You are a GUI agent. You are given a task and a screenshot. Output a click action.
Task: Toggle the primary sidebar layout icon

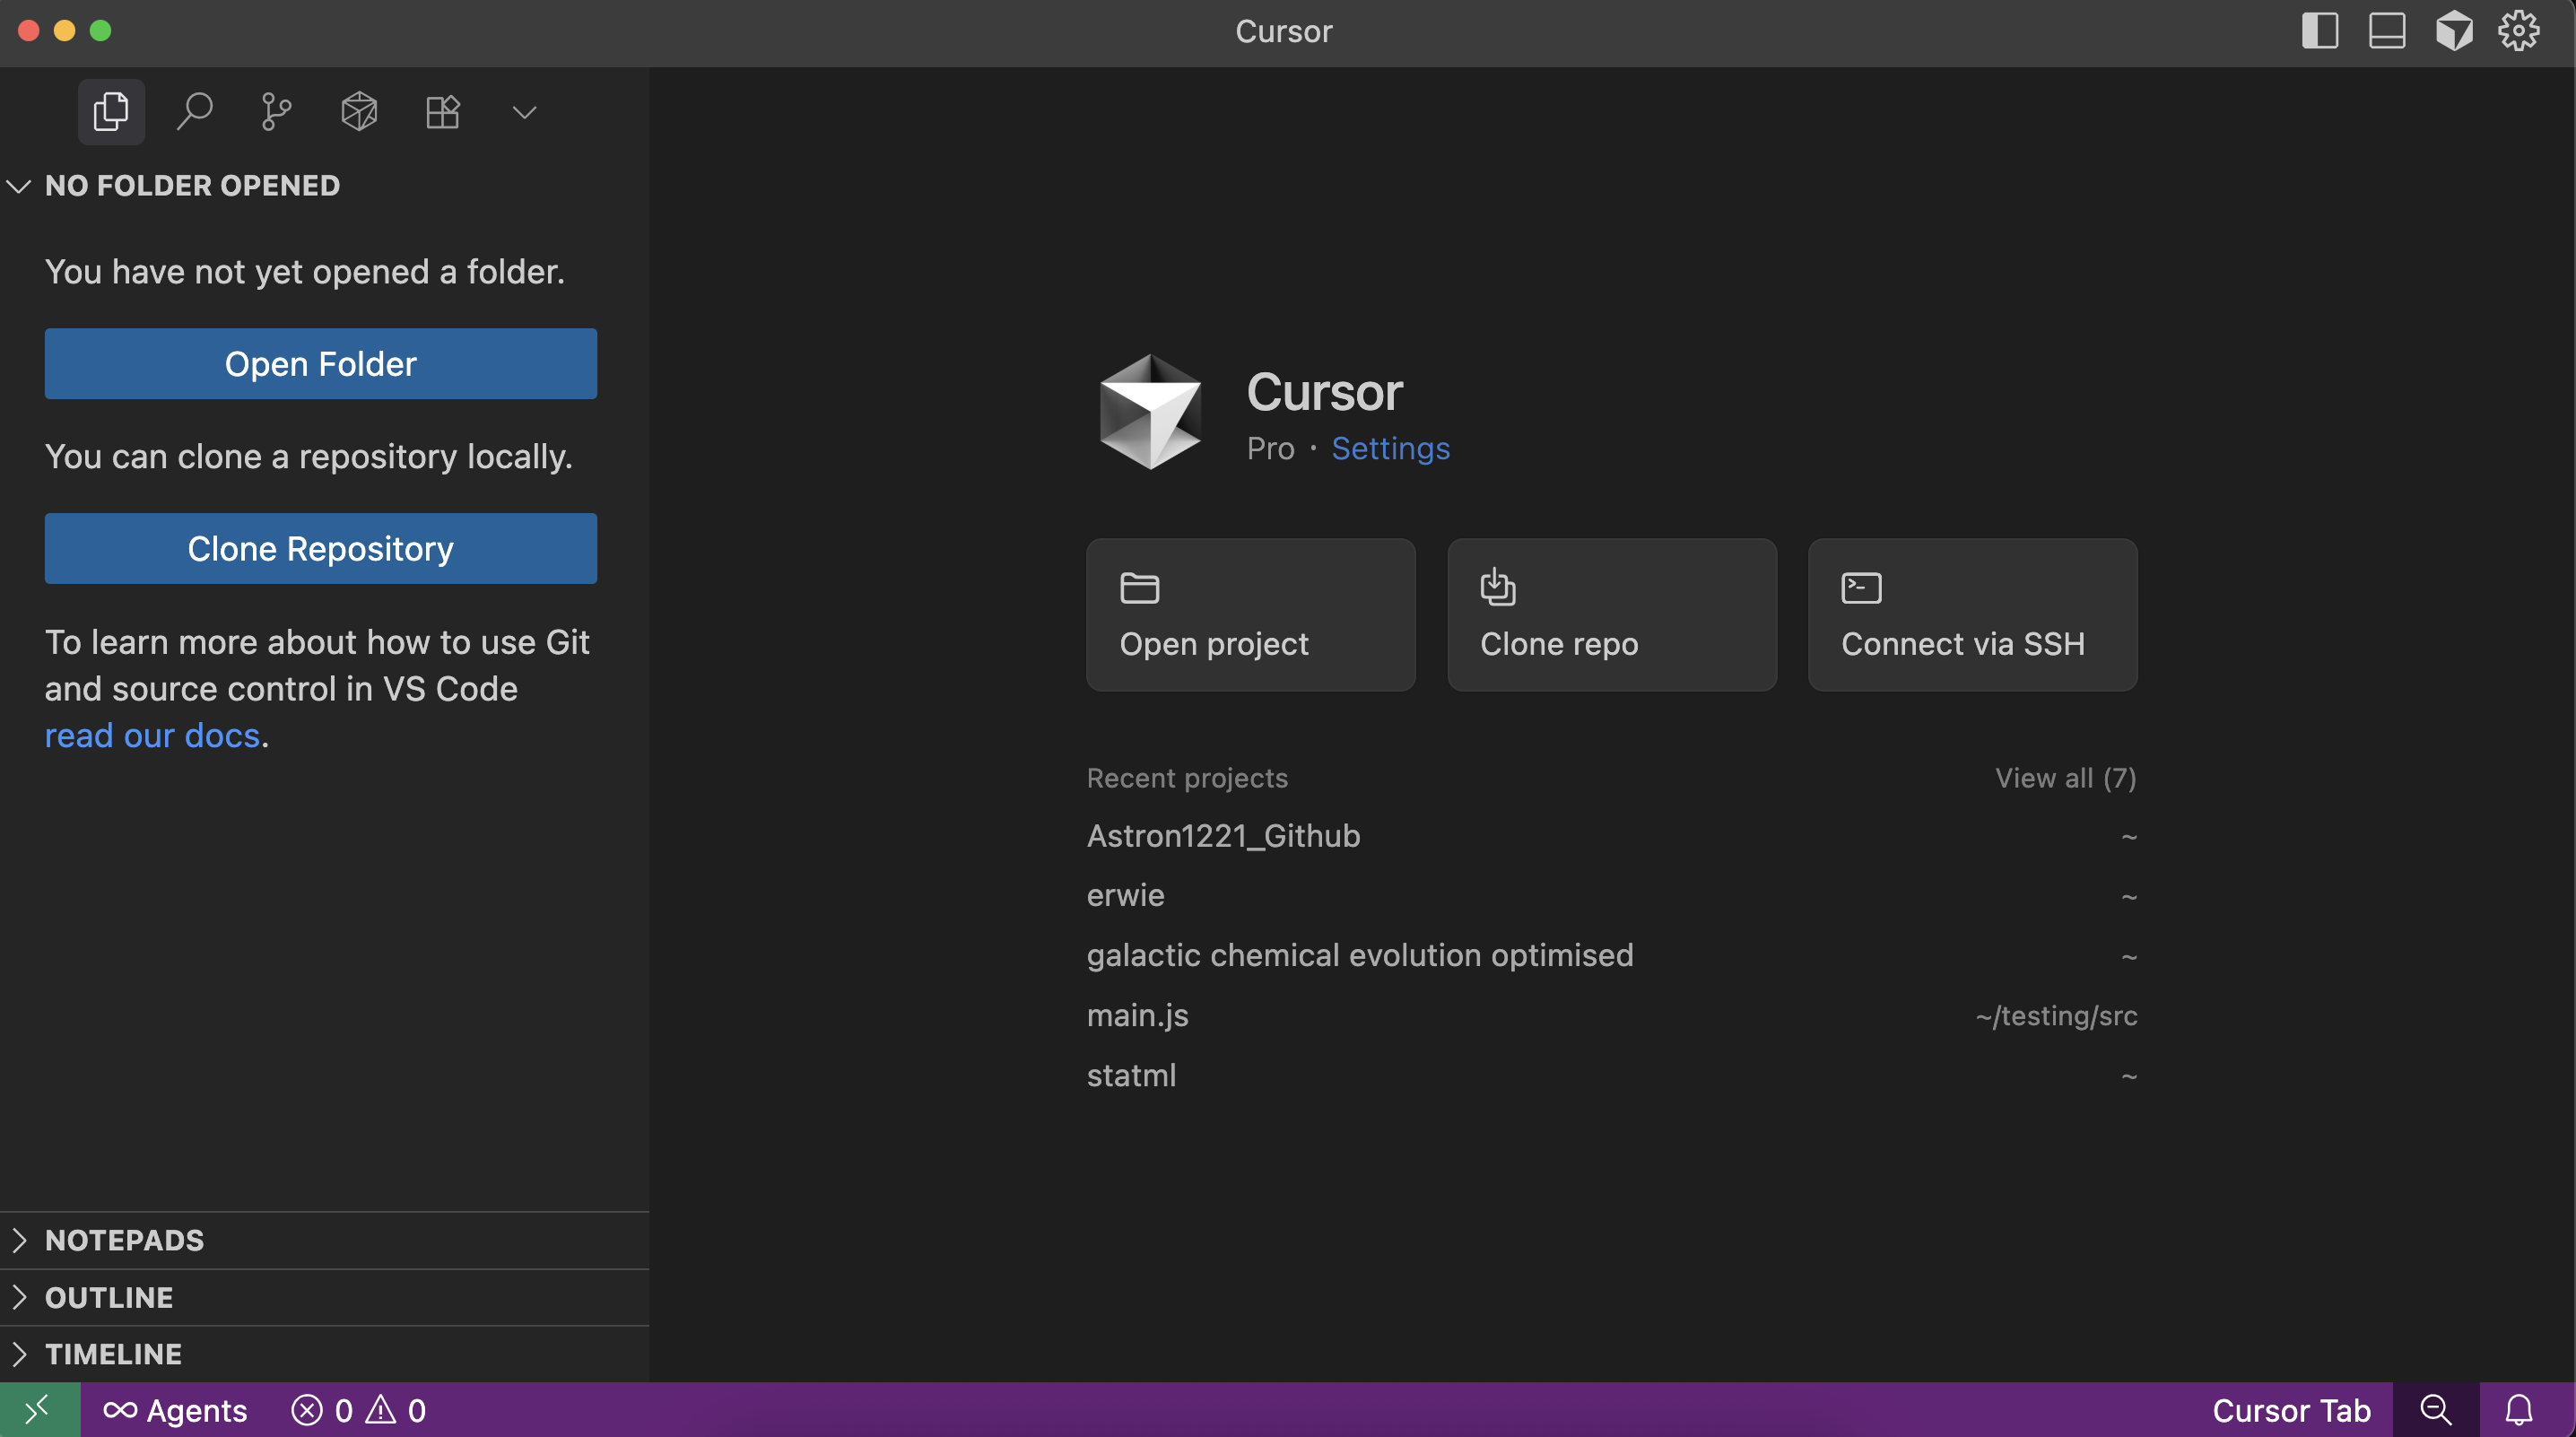click(x=2320, y=31)
